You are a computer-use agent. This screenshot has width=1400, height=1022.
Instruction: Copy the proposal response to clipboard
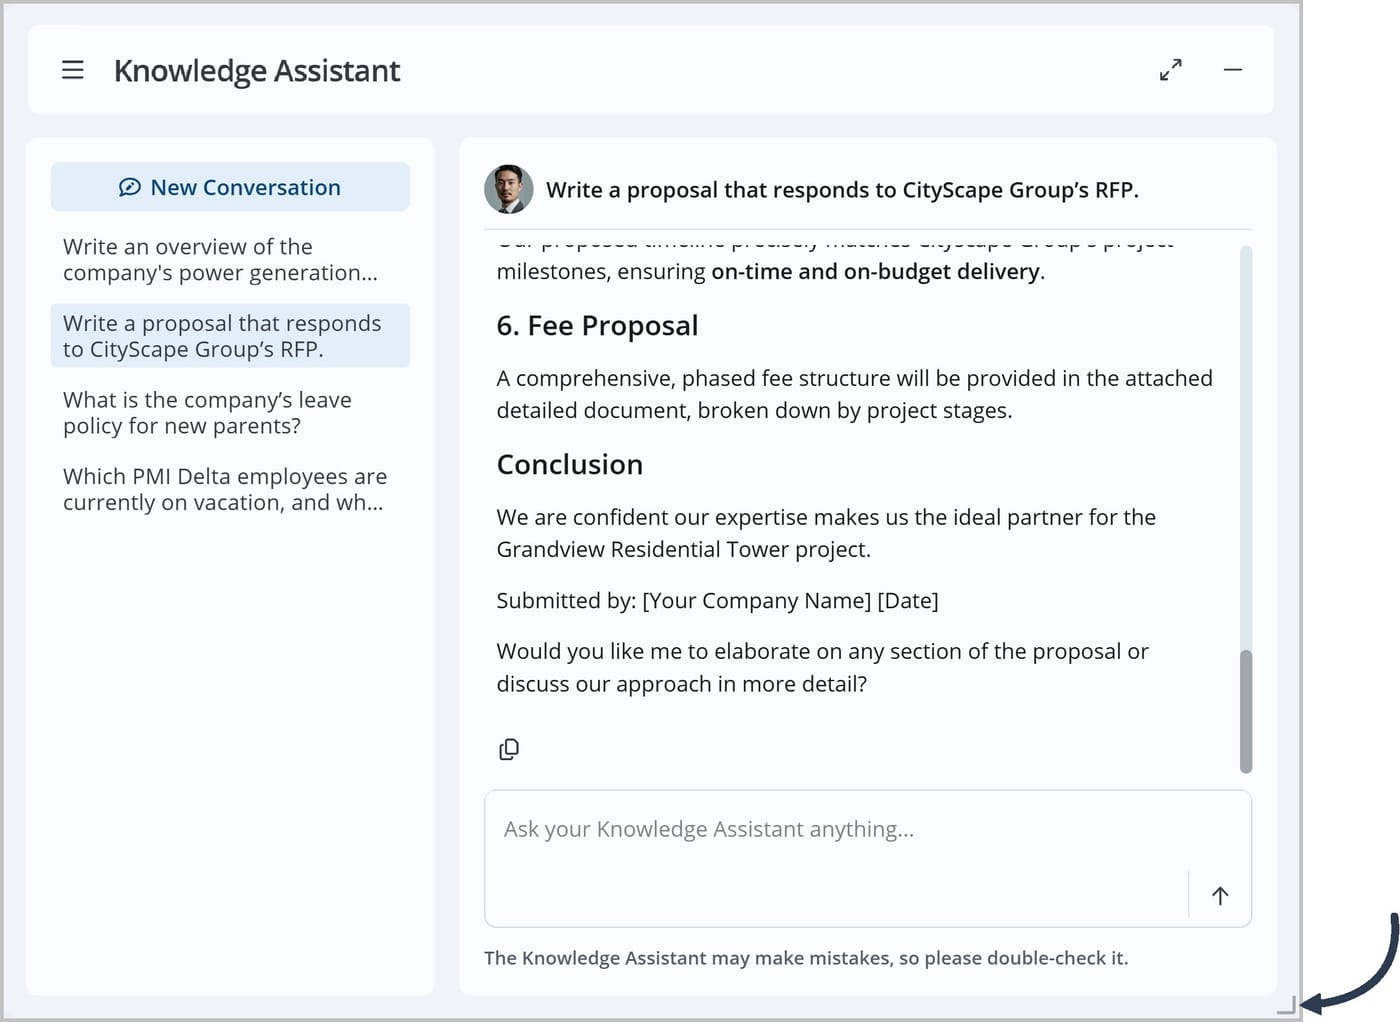509,749
